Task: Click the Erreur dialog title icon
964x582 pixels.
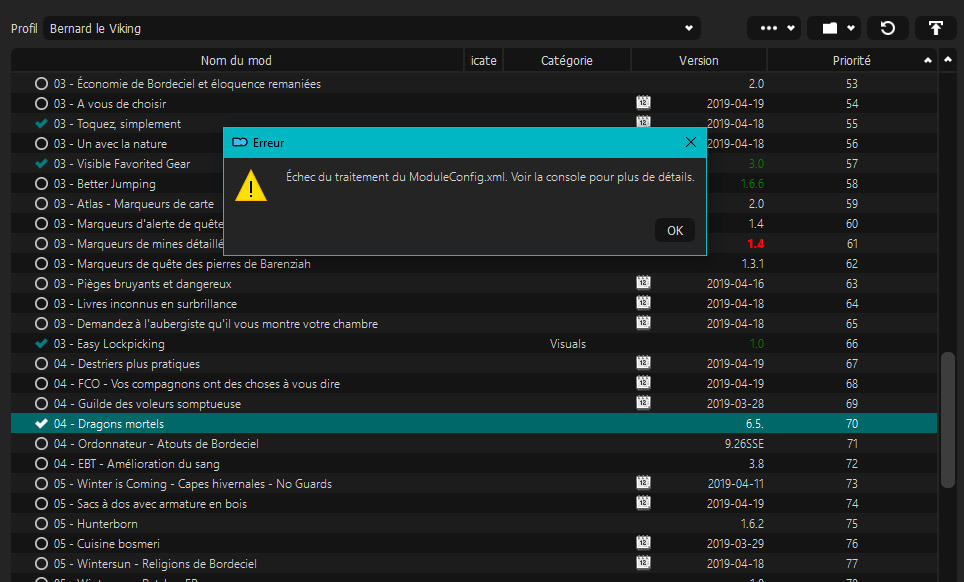Action: (239, 143)
